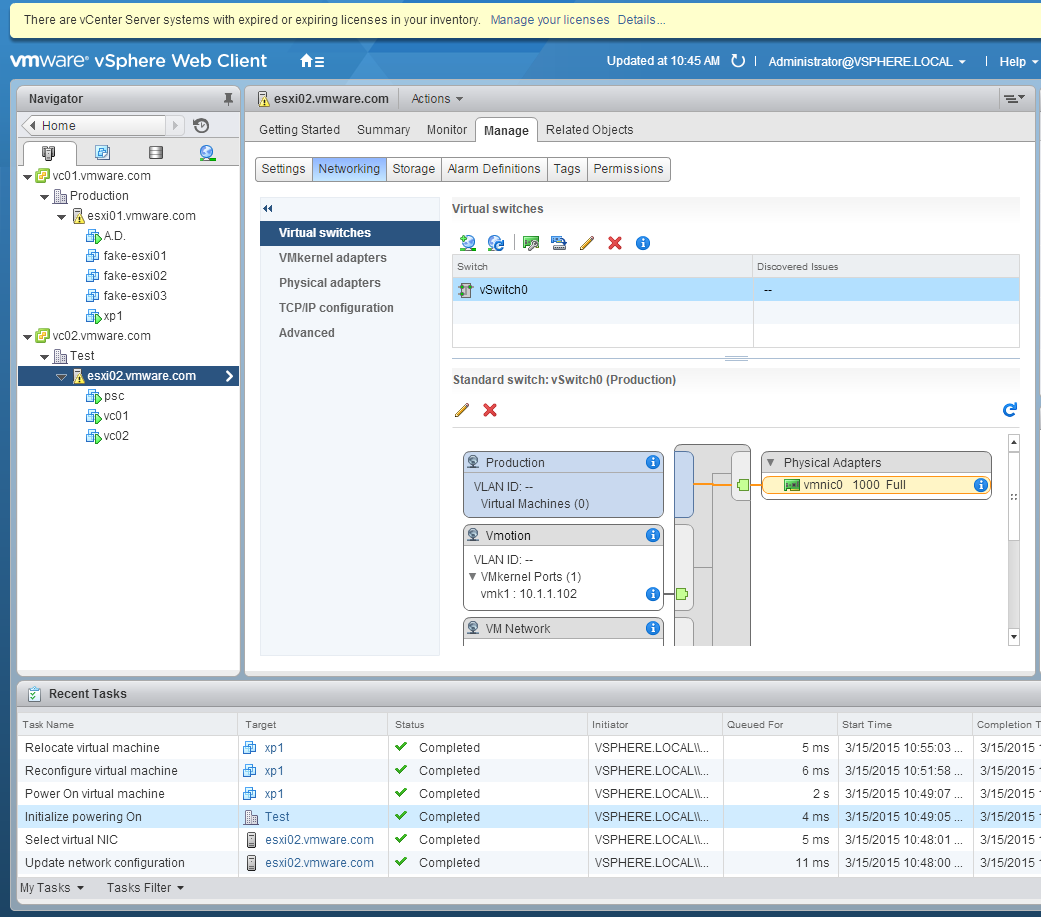Open Manage physical network adapters icon

(x=530, y=243)
